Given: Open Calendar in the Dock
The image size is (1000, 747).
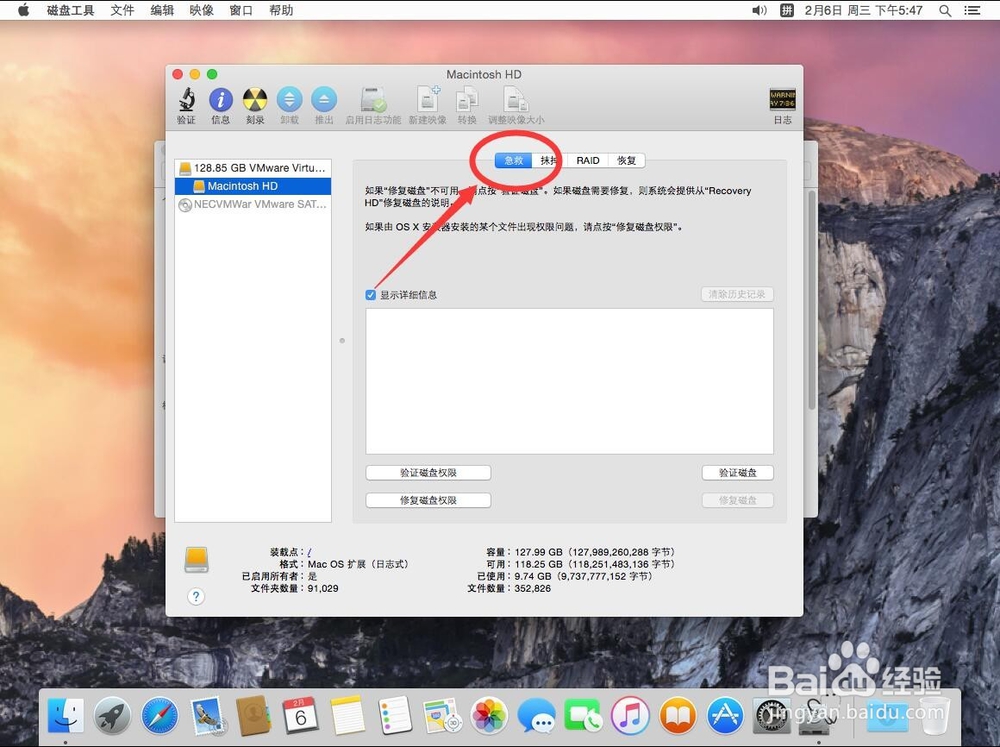Looking at the screenshot, I should 300,715.
